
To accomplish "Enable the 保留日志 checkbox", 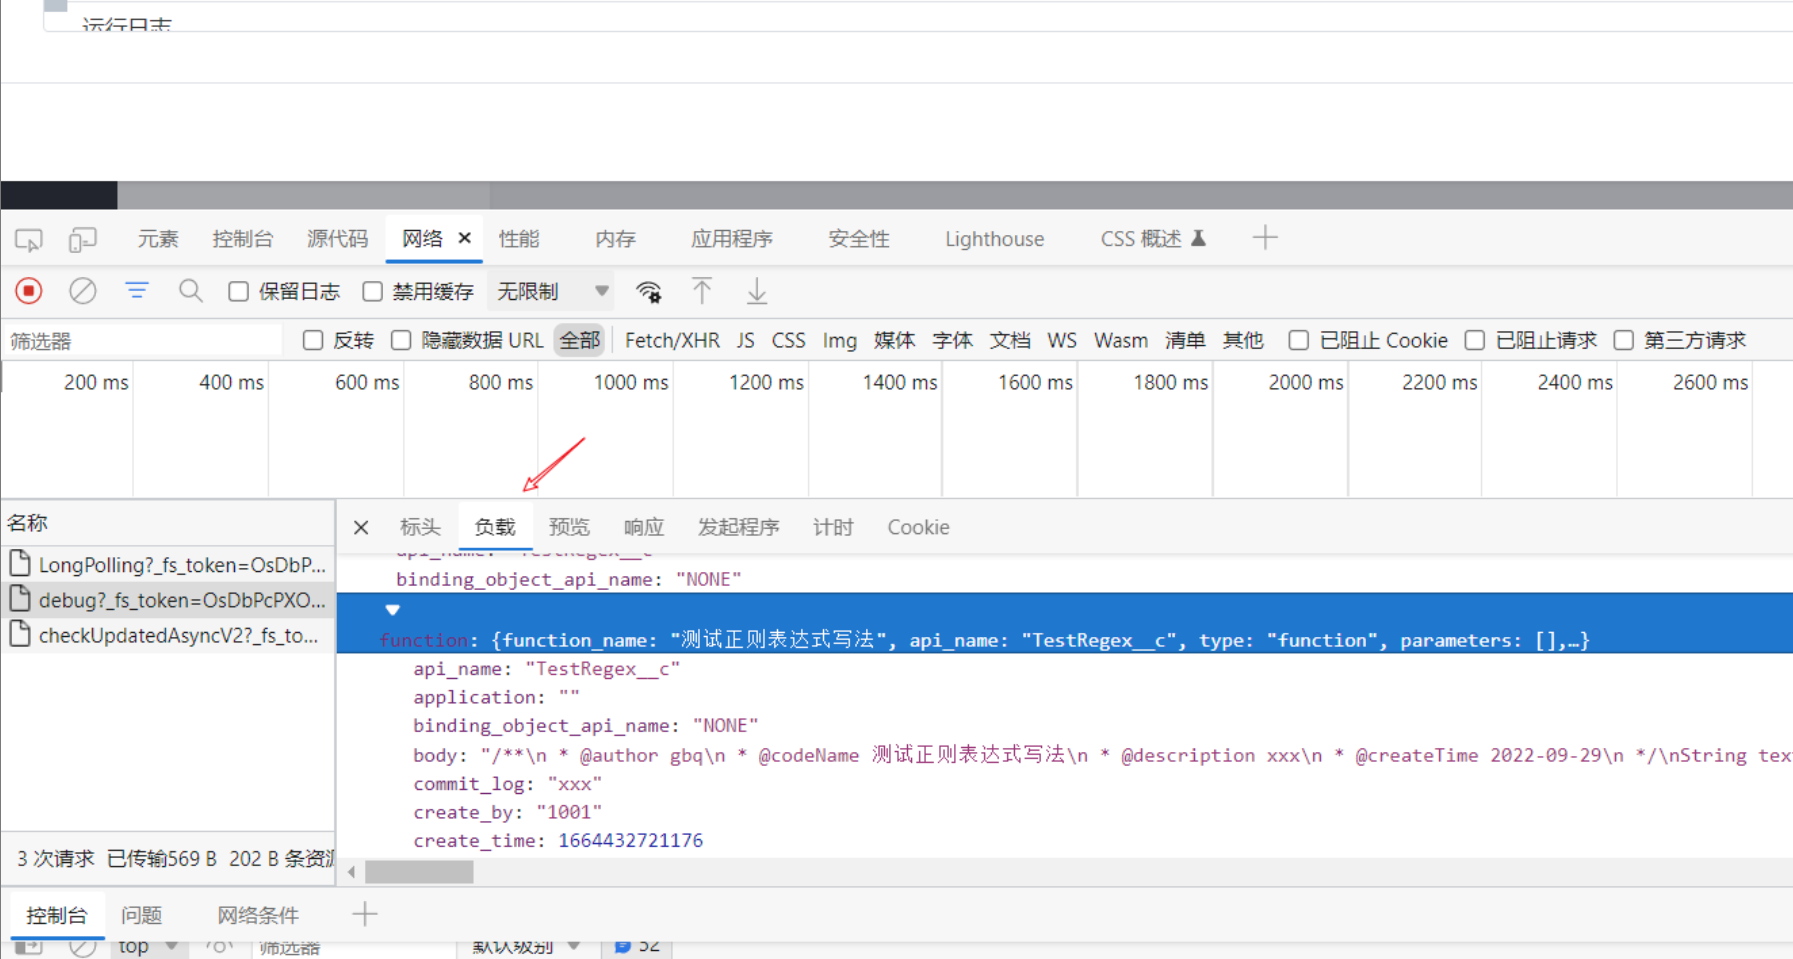I will pos(238,291).
